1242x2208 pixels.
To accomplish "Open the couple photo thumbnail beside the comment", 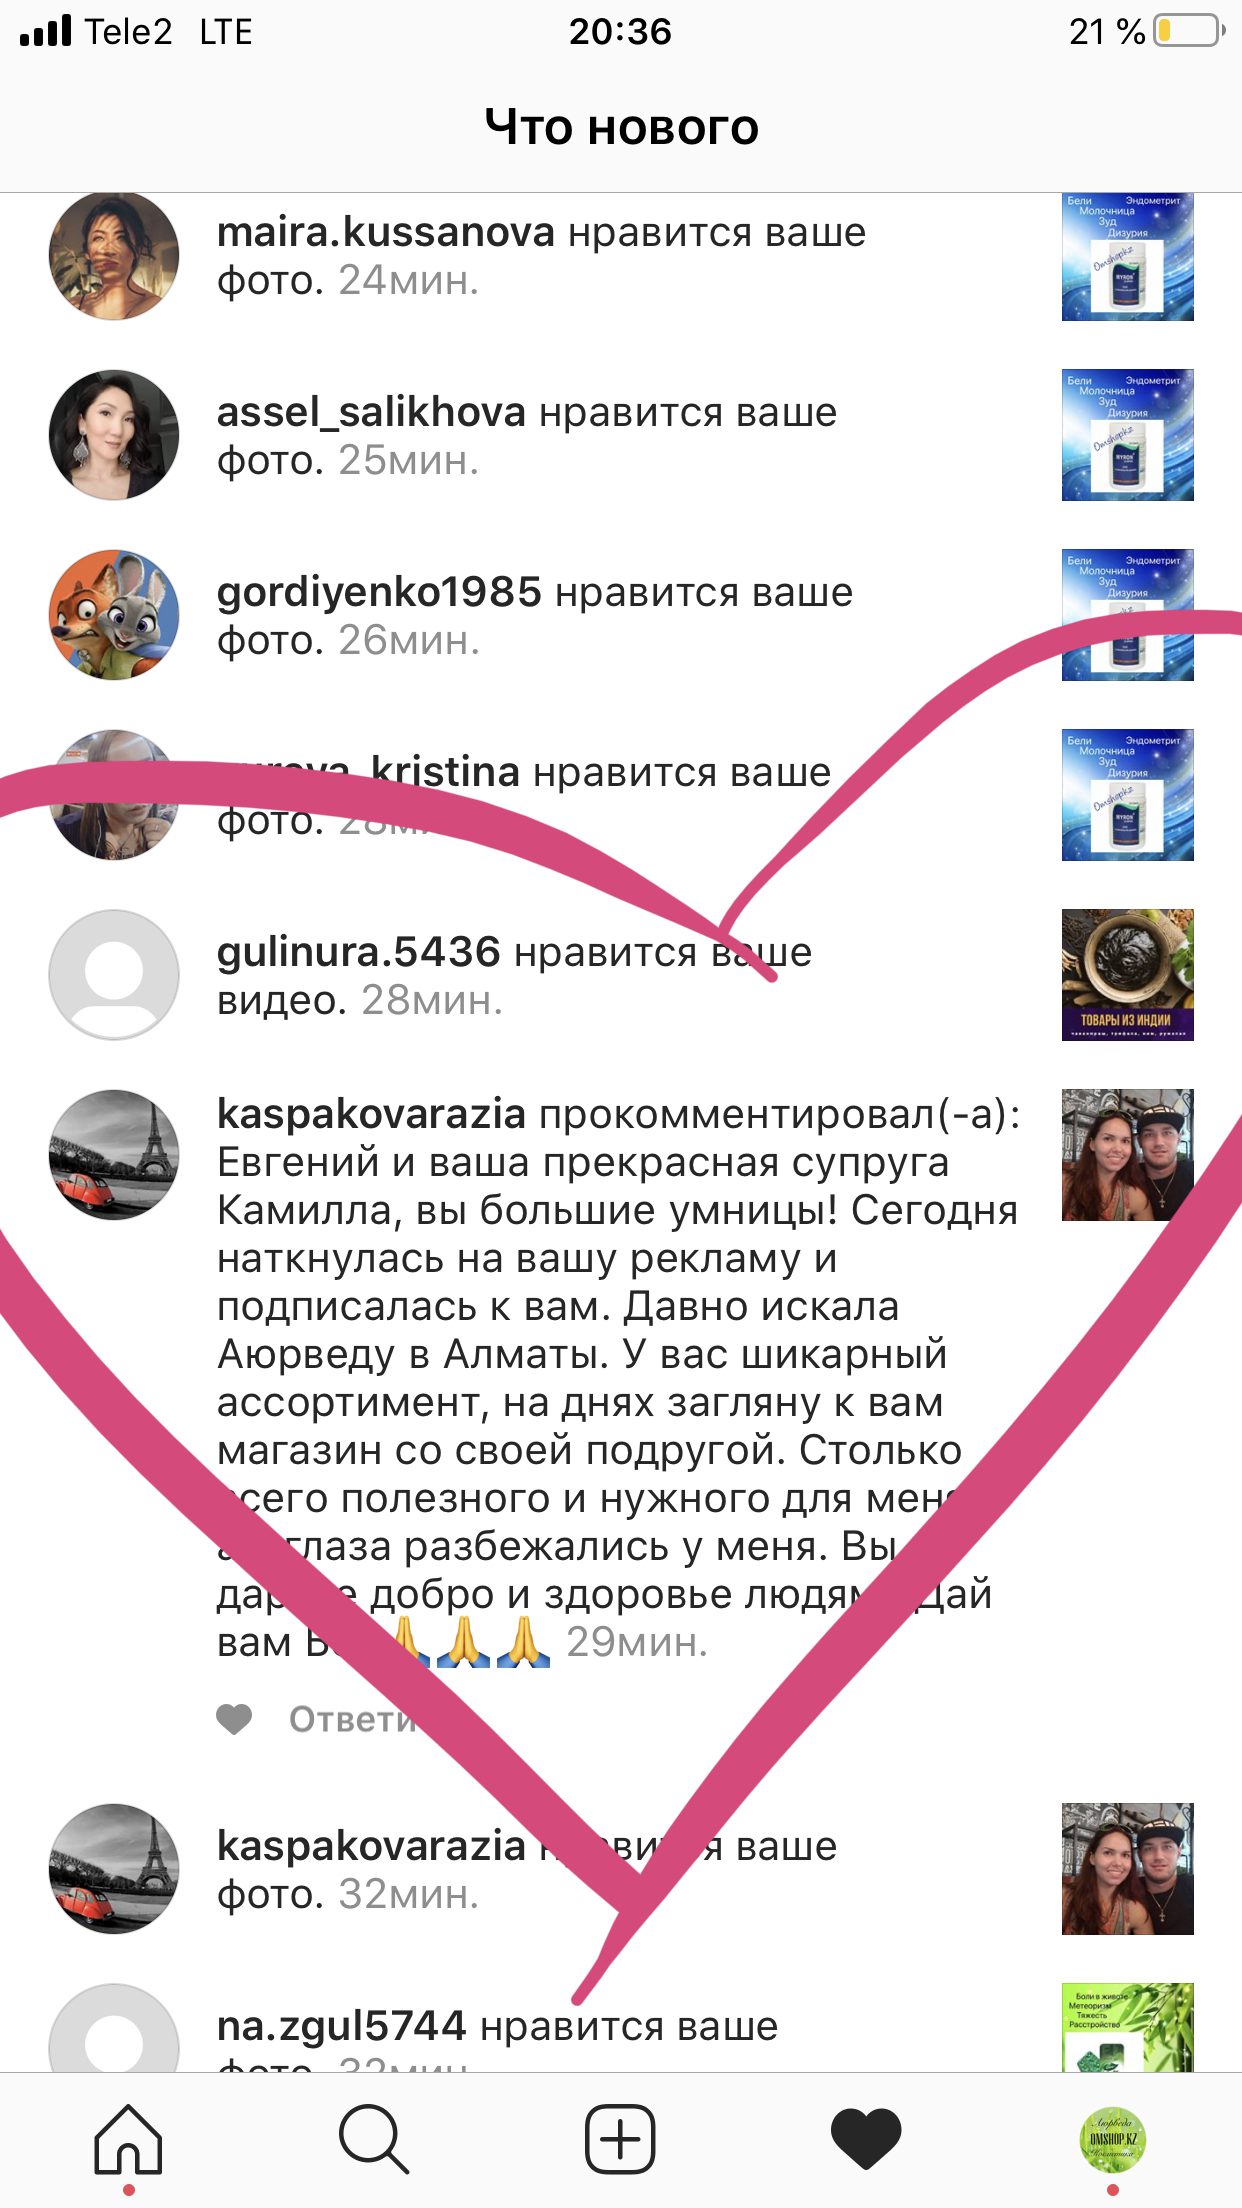I will tap(1128, 1155).
